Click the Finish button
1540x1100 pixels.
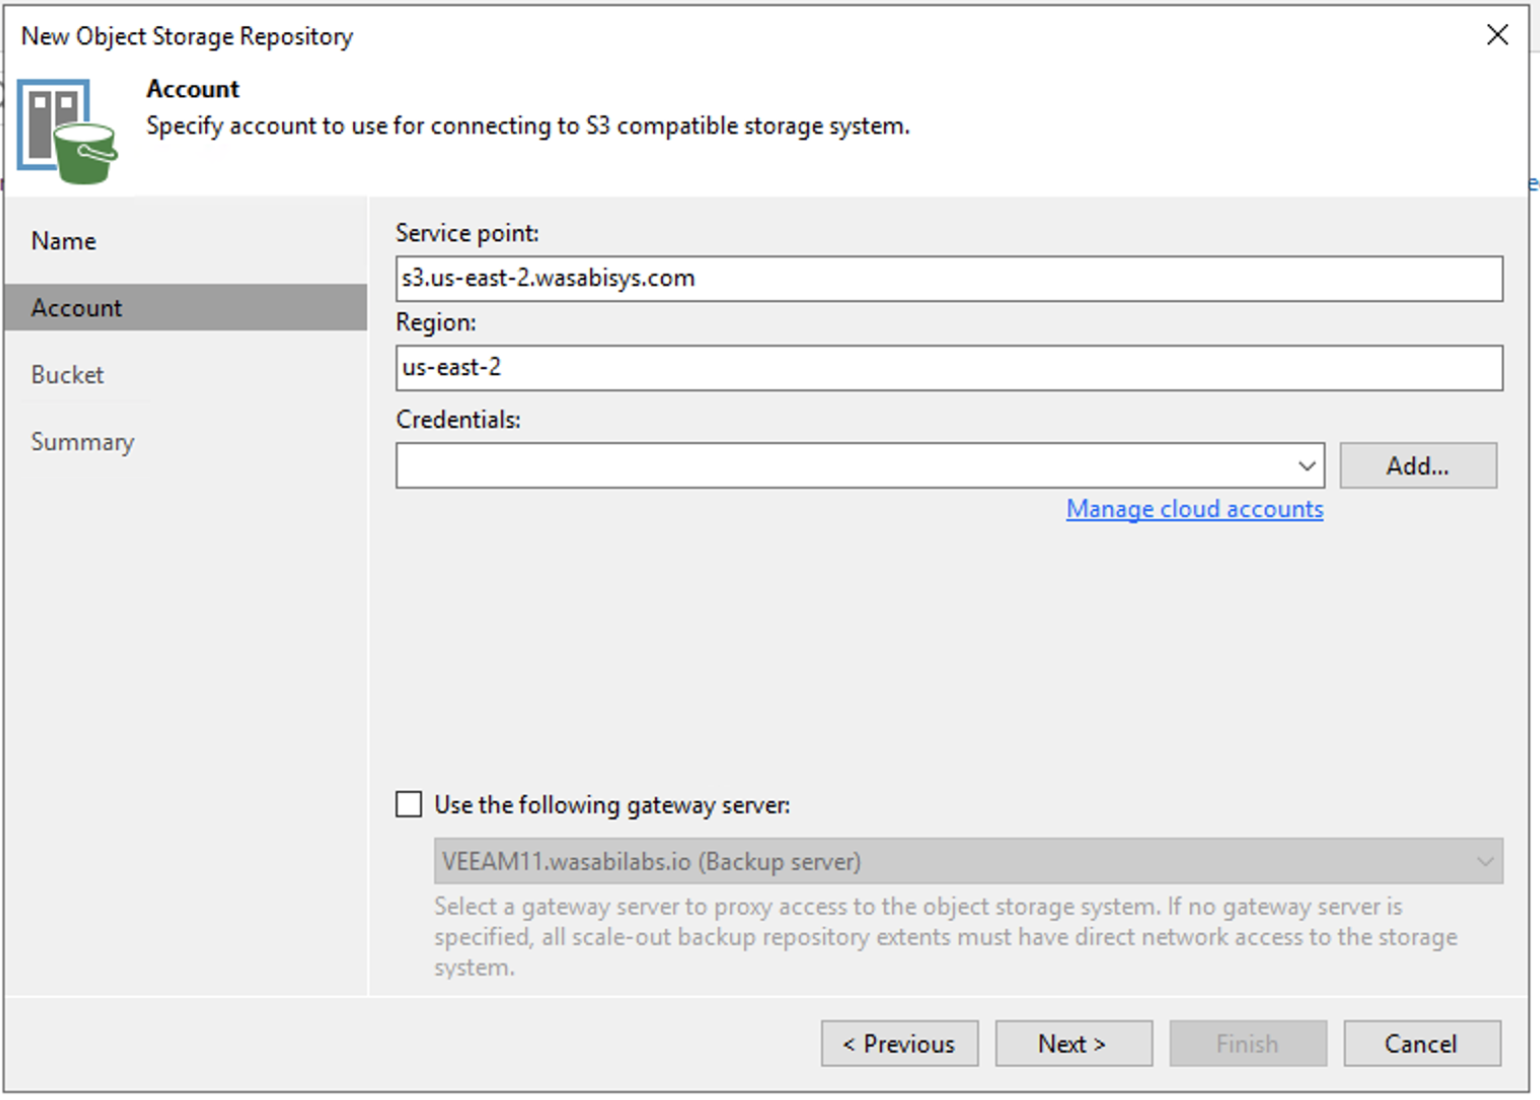(x=1248, y=1044)
